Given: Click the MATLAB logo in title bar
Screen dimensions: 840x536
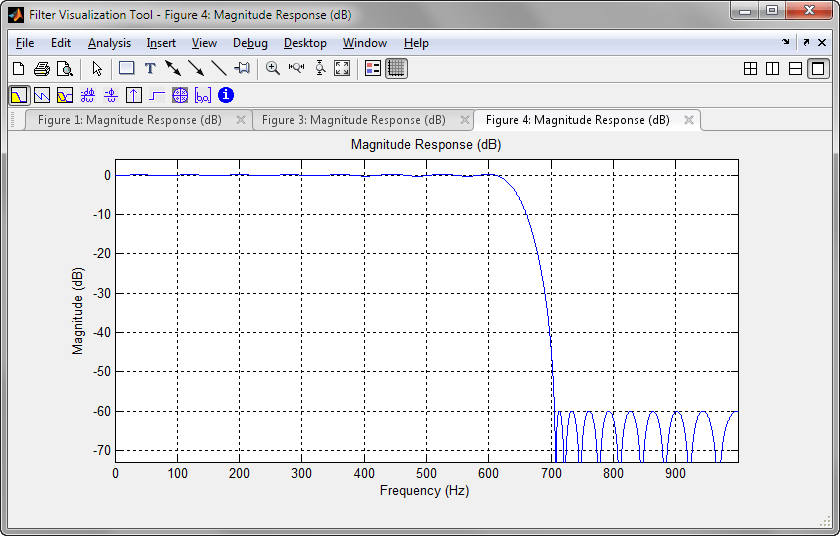Looking at the screenshot, I should [16, 14].
